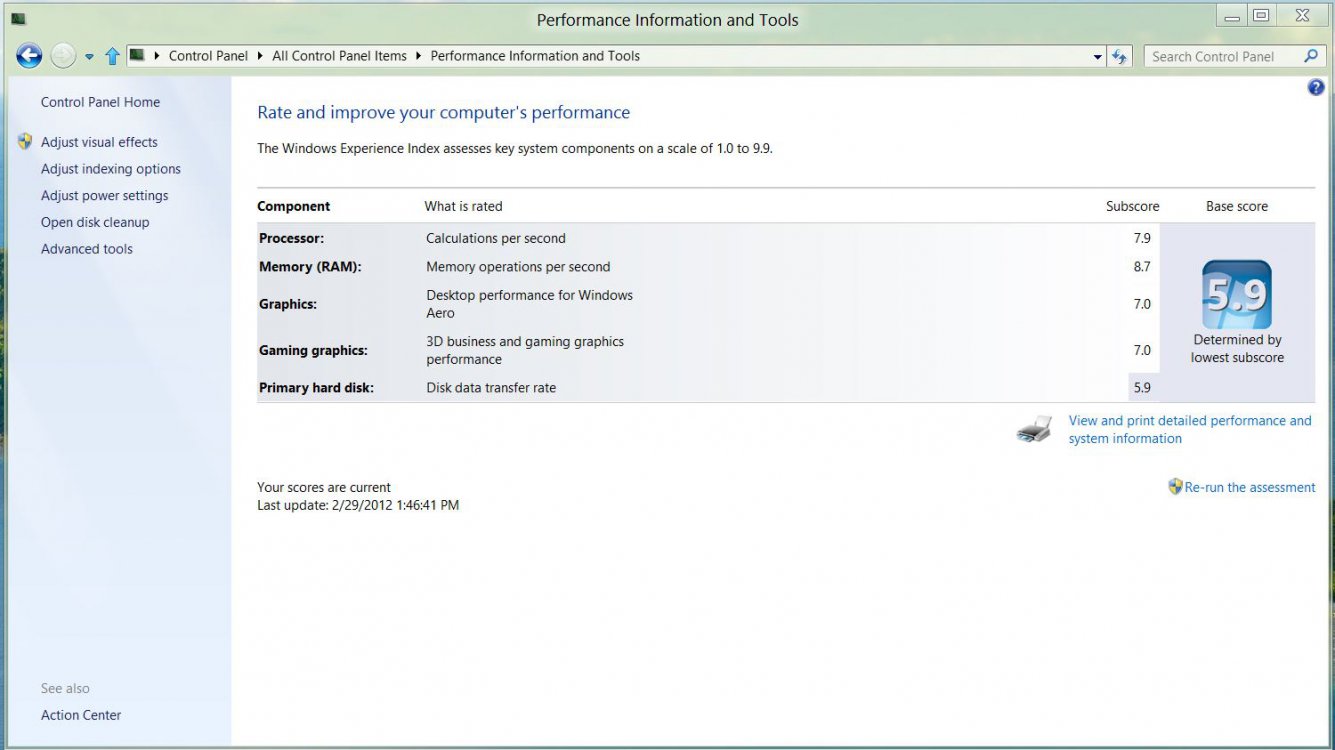
Task: Open Adjust indexing options
Action: click(111, 169)
